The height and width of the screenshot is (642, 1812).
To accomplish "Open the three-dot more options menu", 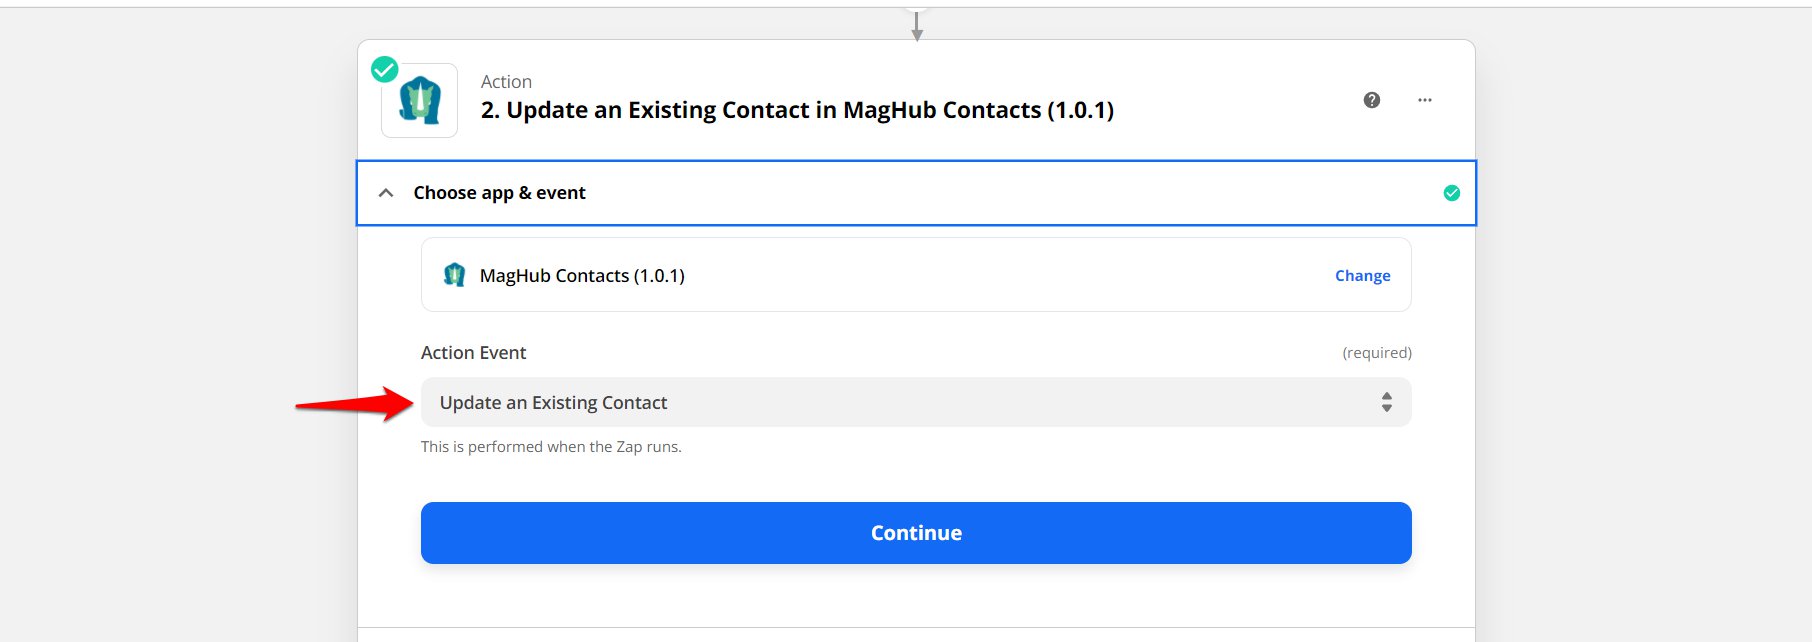I will tap(1424, 100).
